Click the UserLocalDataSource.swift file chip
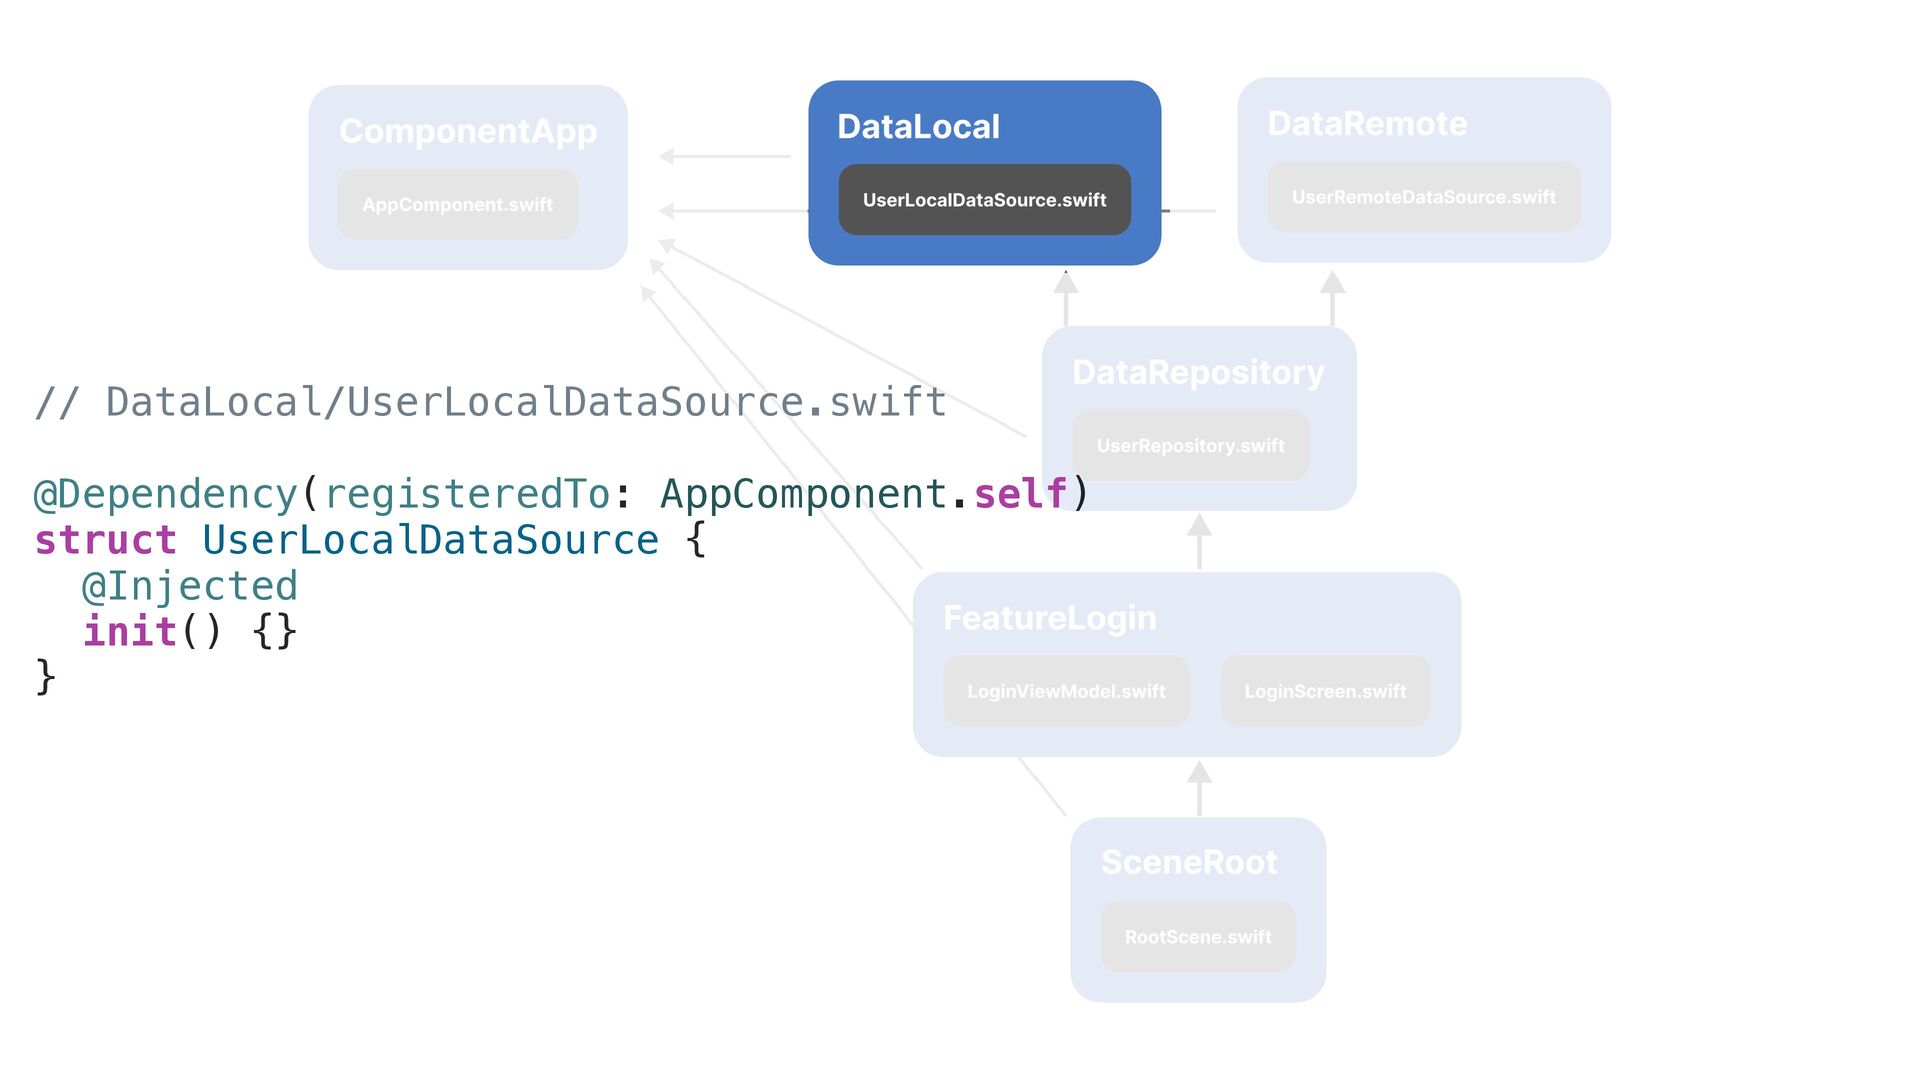 click(984, 200)
